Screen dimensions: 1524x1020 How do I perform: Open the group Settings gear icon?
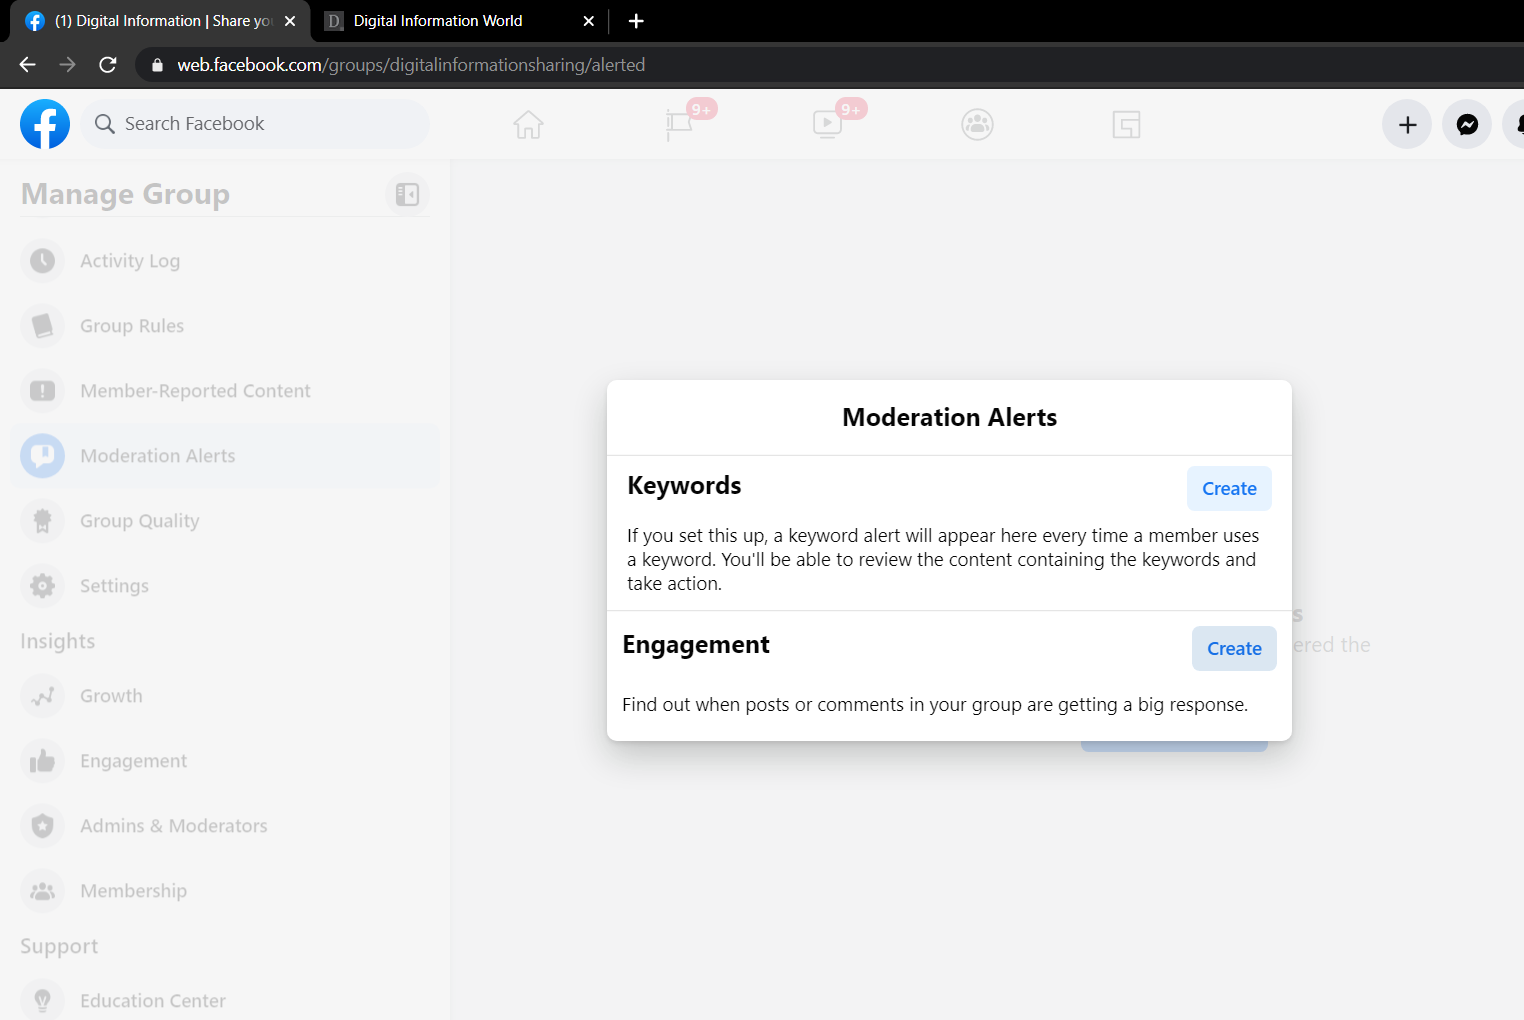click(x=42, y=585)
